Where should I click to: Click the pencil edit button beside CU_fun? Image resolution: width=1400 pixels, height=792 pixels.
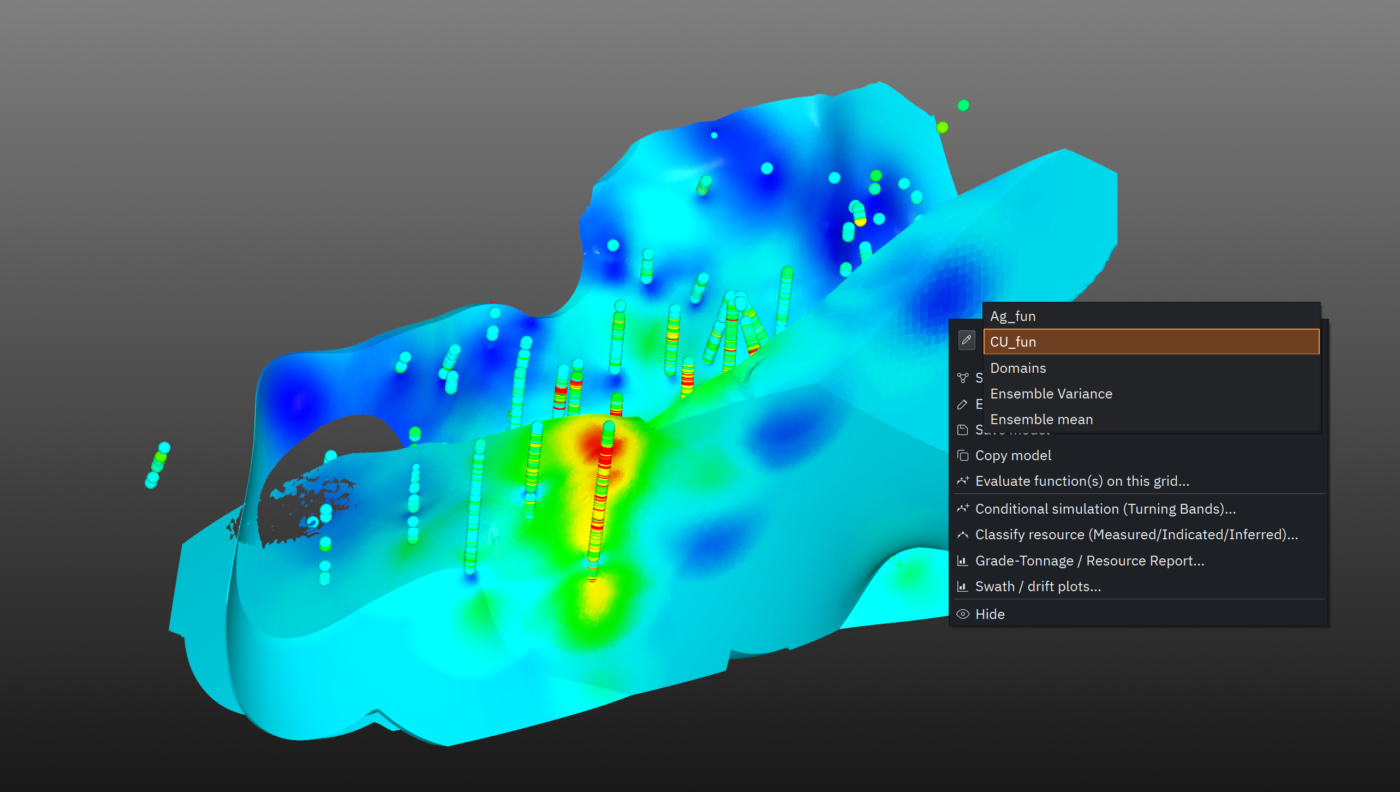pos(966,340)
